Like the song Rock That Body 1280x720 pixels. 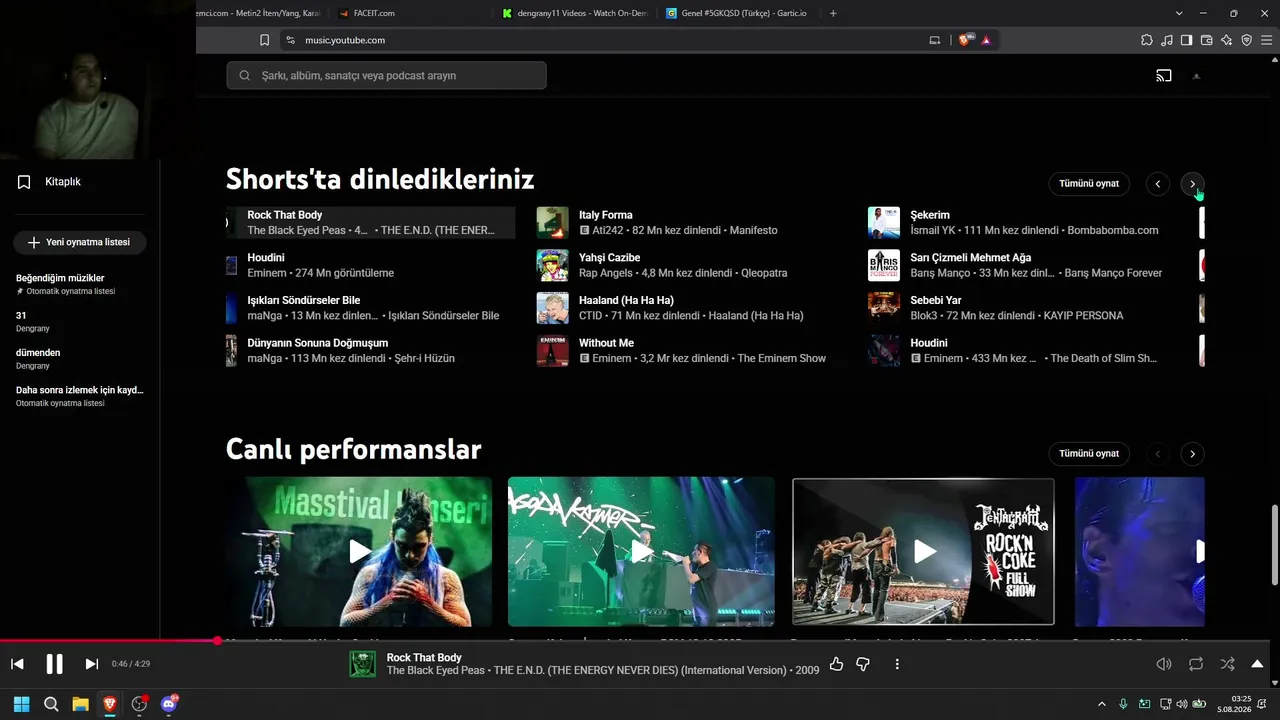click(836, 664)
